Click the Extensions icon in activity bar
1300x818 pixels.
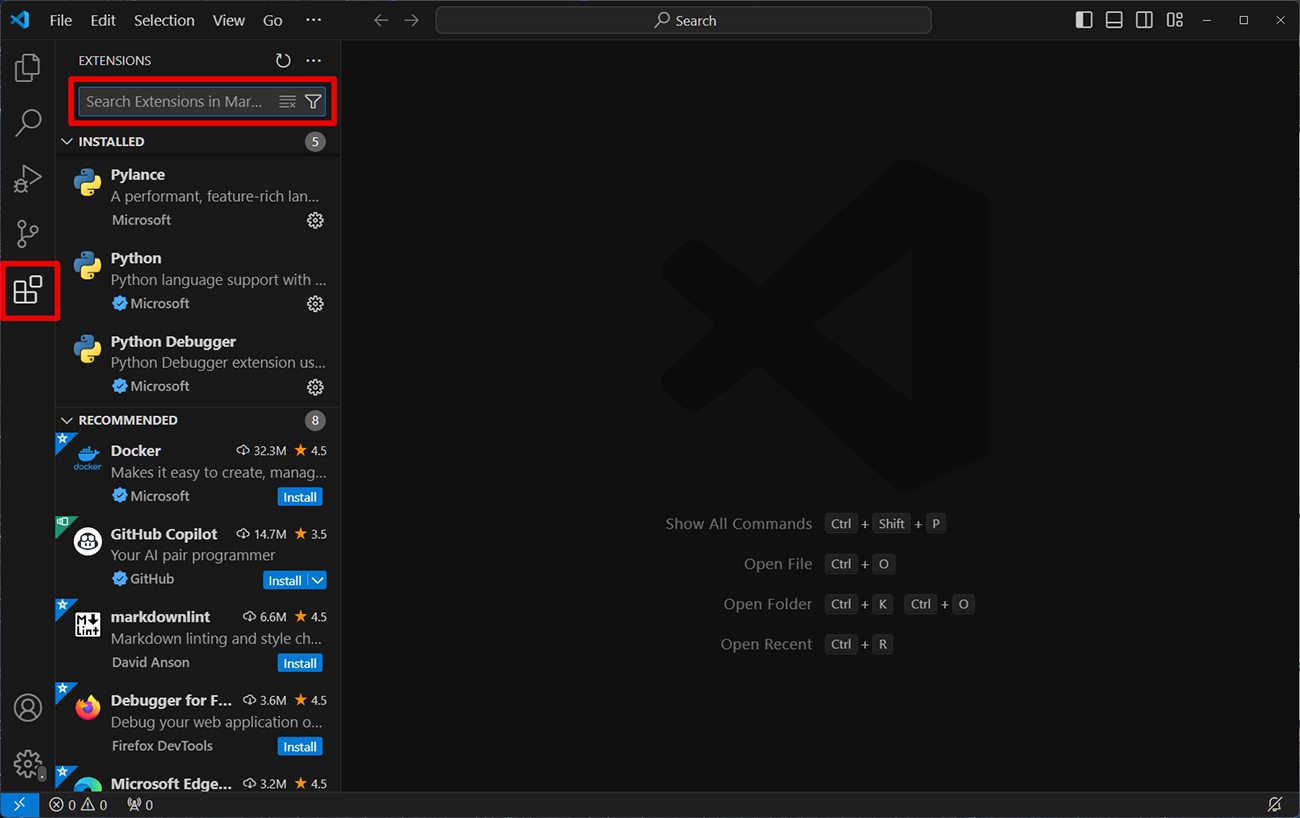[x=28, y=291]
